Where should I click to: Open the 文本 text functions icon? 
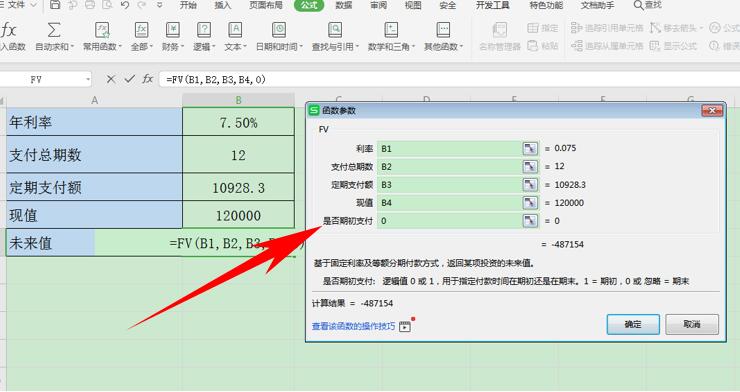point(235,31)
